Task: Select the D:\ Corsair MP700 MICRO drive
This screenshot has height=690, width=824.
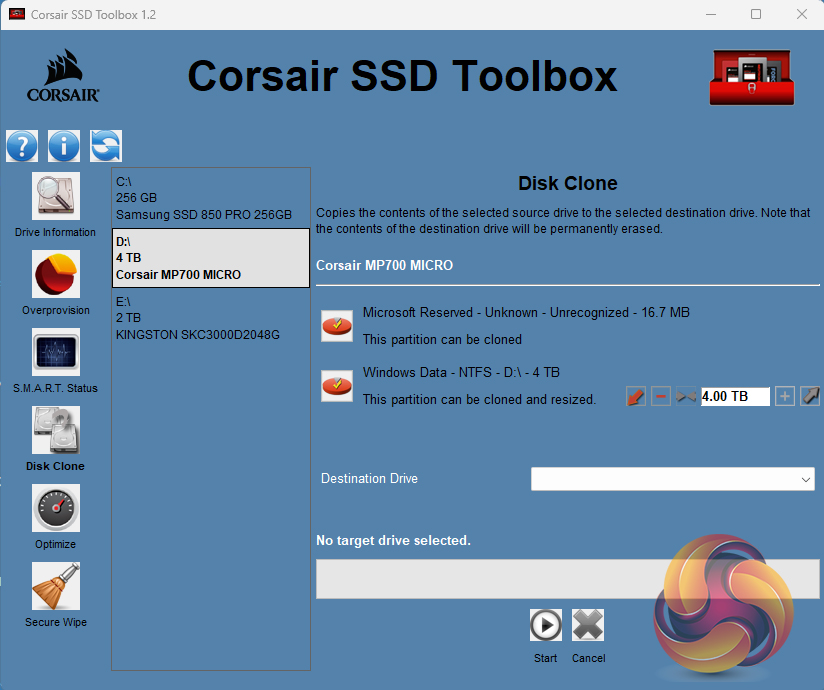Action: pyautogui.click(x=210, y=258)
